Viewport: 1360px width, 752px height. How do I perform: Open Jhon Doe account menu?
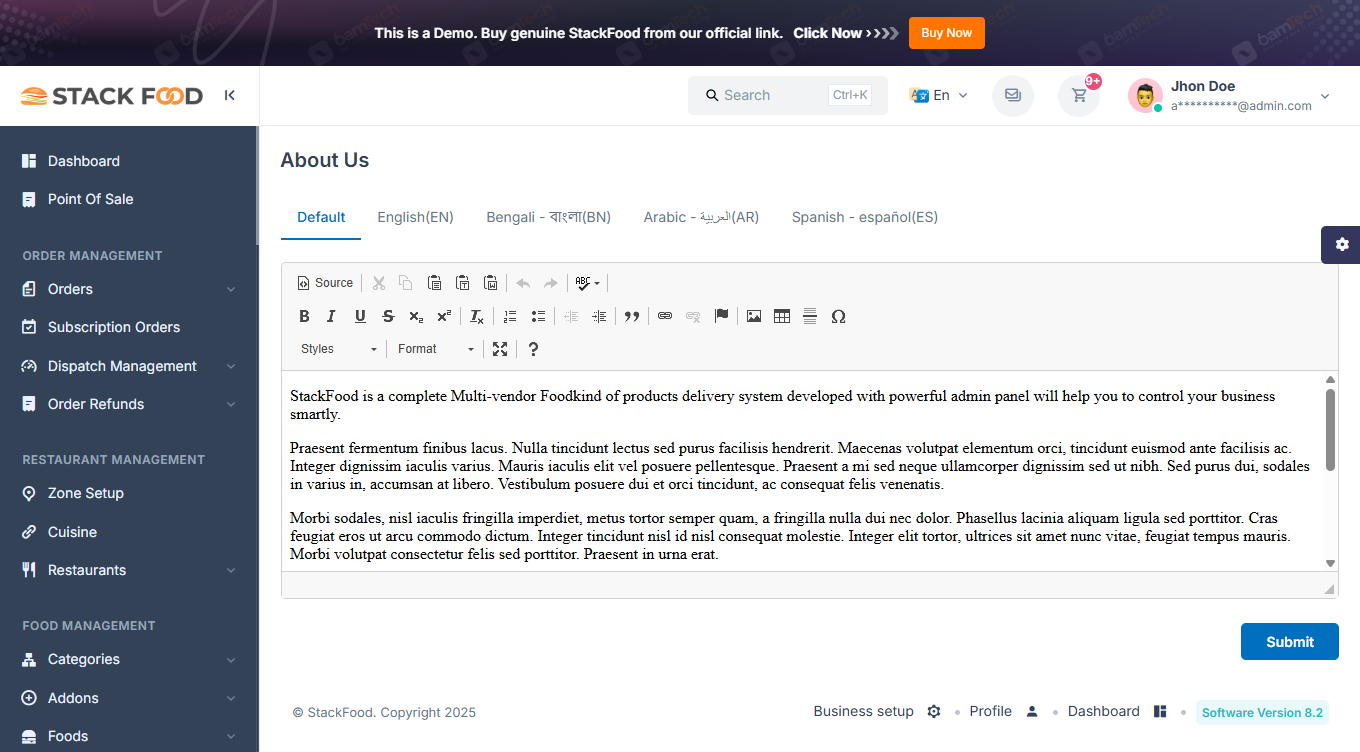click(x=1229, y=96)
